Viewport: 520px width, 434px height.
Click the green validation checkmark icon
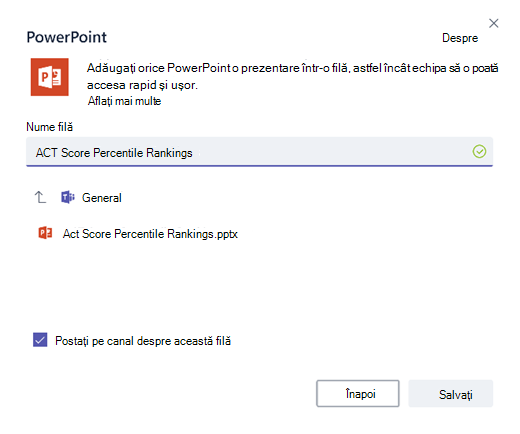click(x=479, y=152)
